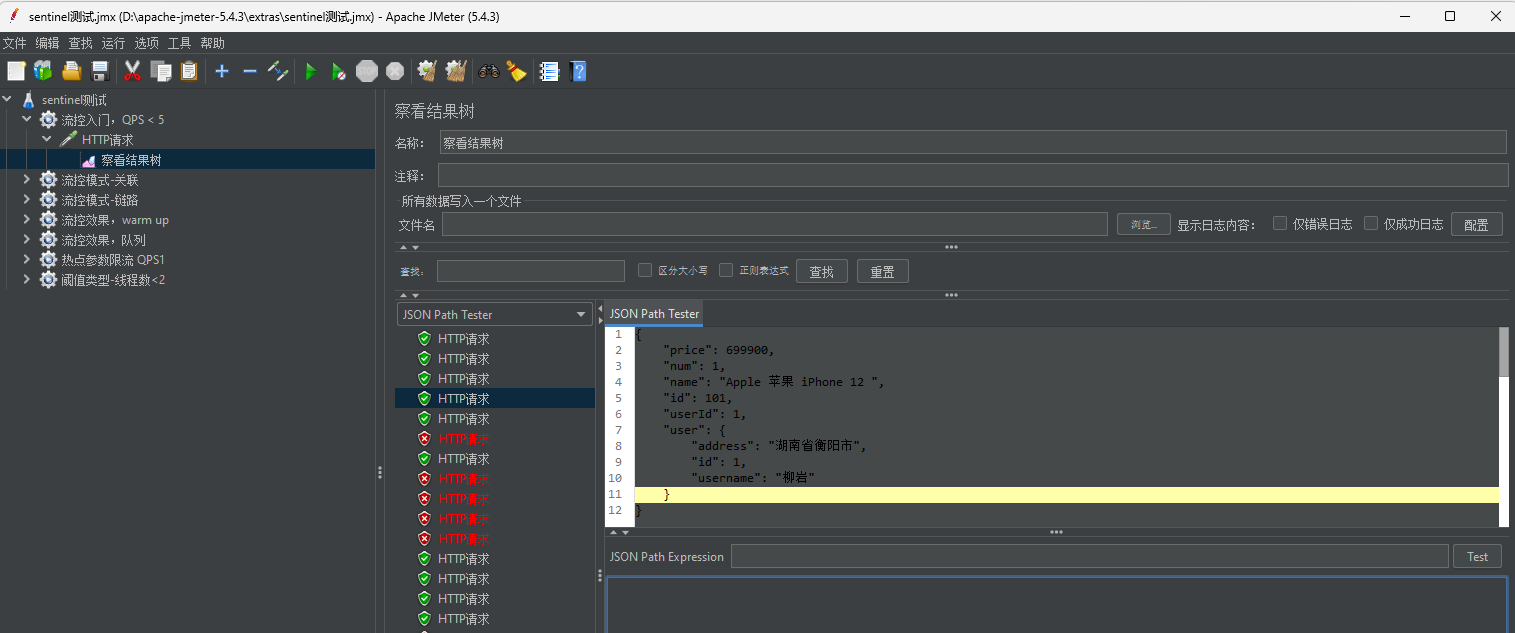Select the JSON Path Tester tab
The height and width of the screenshot is (633, 1515).
(654, 314)
